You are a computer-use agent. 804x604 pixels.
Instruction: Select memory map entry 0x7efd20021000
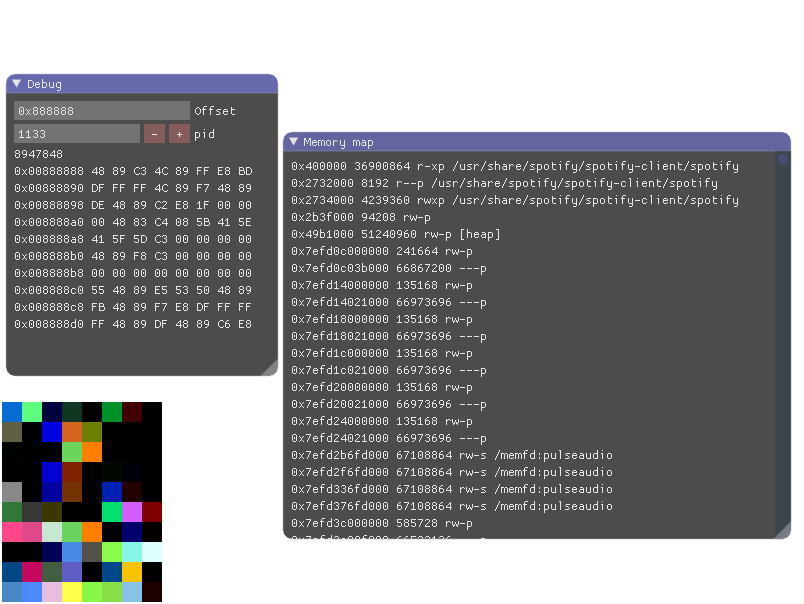coord(389,404)
